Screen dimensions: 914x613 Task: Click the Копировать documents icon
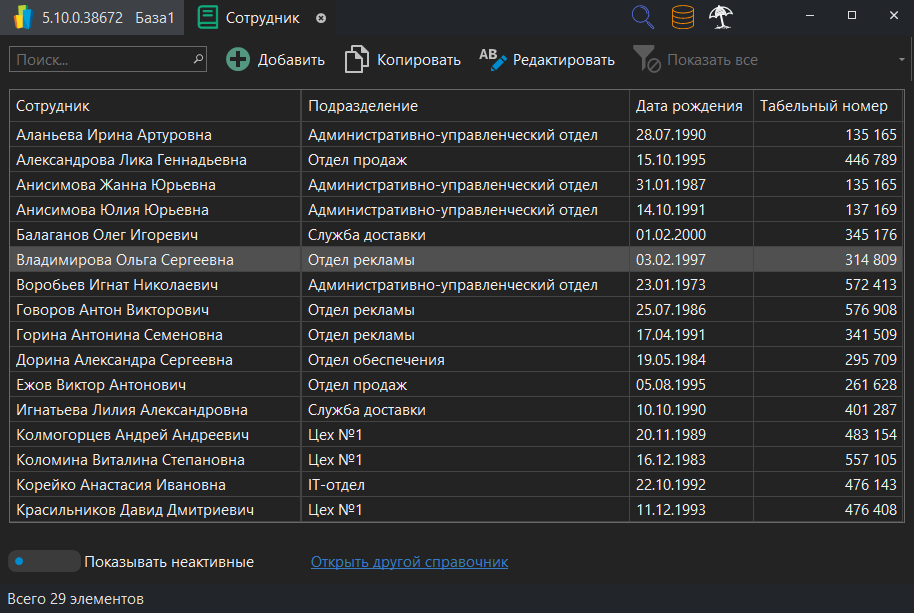[x=356, y=60]
